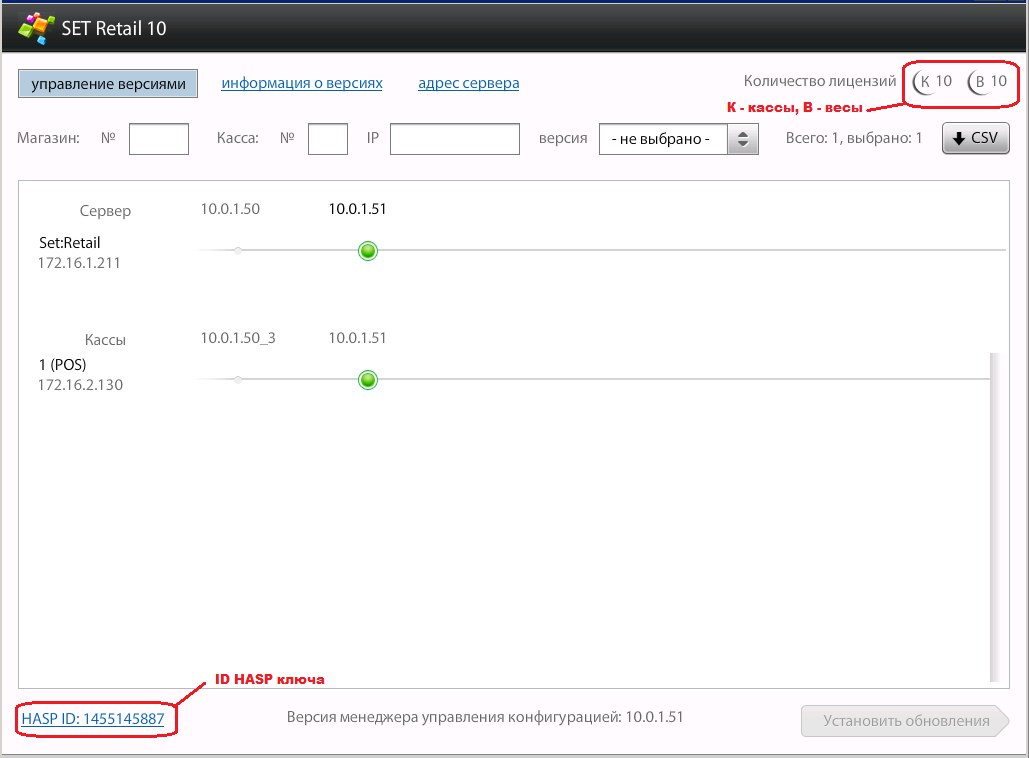Open the информация о версиях link

[302, 83]
